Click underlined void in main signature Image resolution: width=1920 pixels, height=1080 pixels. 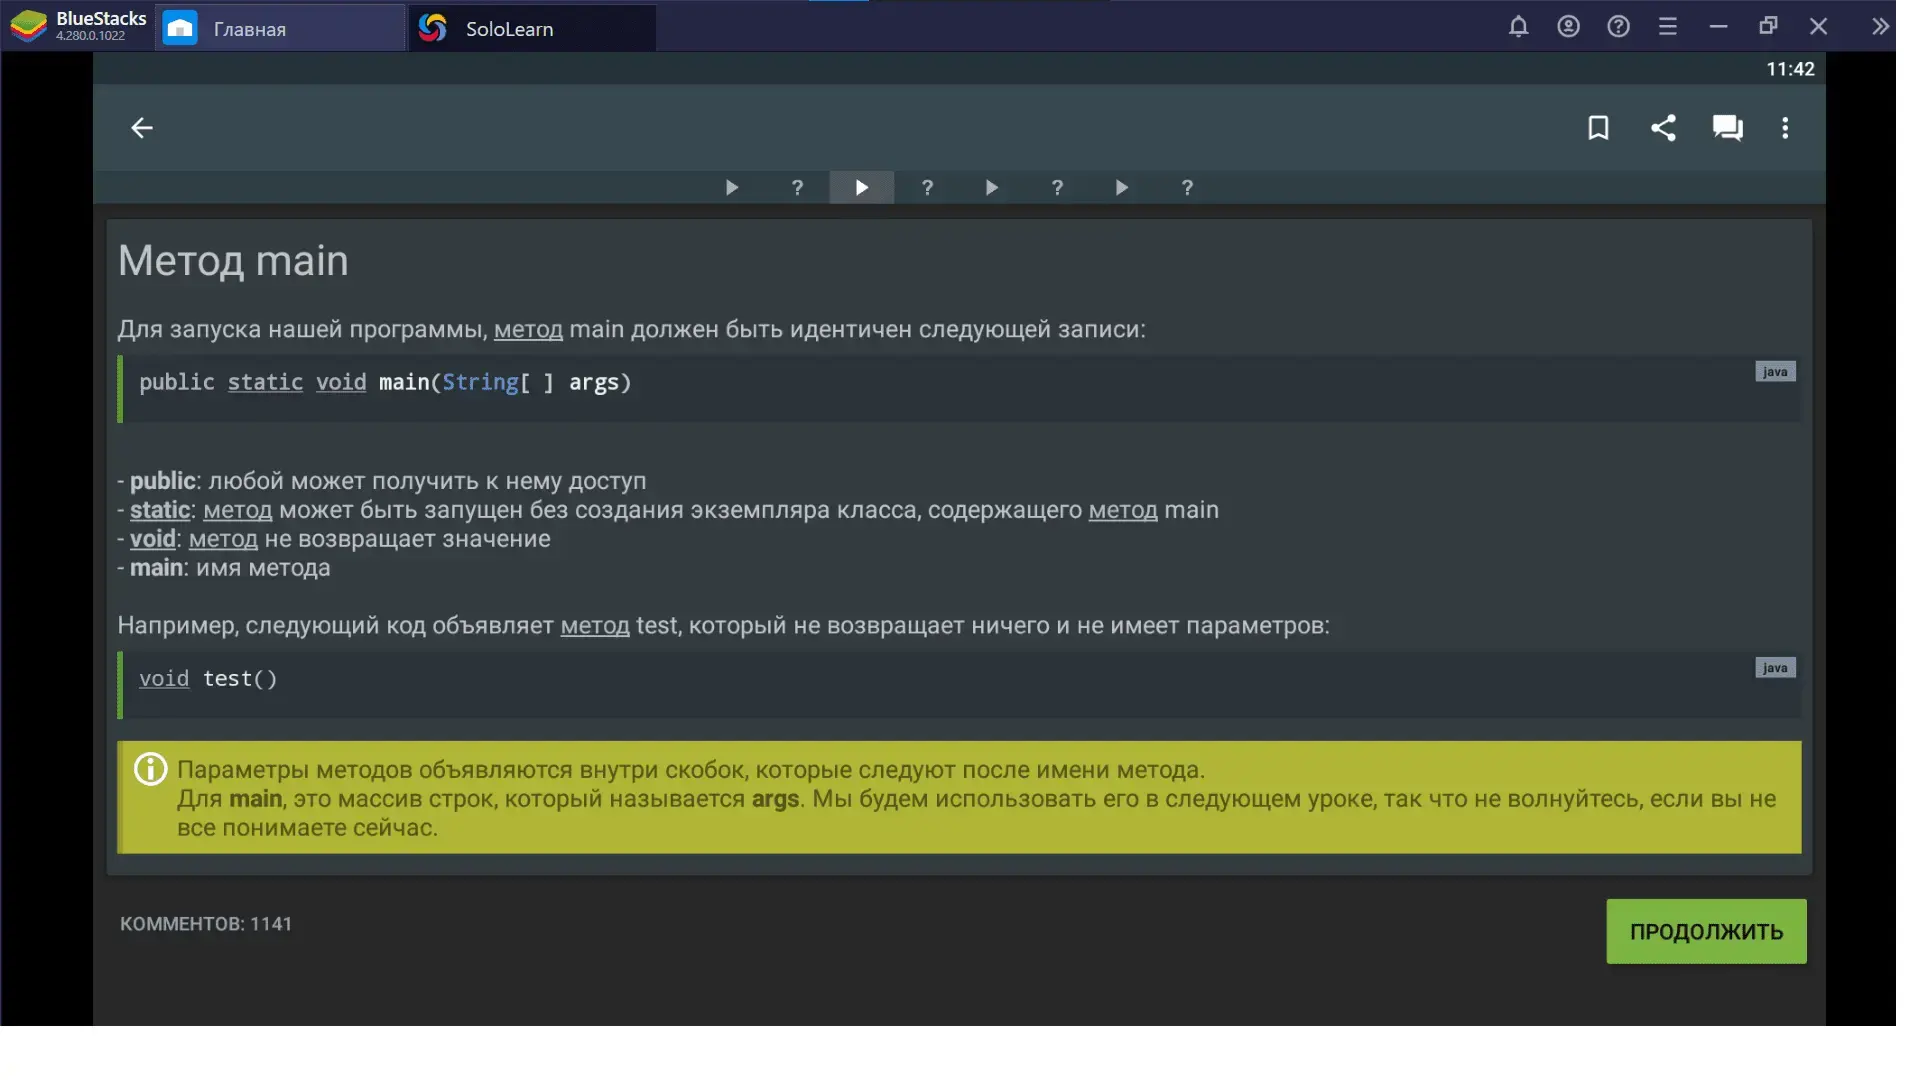click(x=341, y=383)
